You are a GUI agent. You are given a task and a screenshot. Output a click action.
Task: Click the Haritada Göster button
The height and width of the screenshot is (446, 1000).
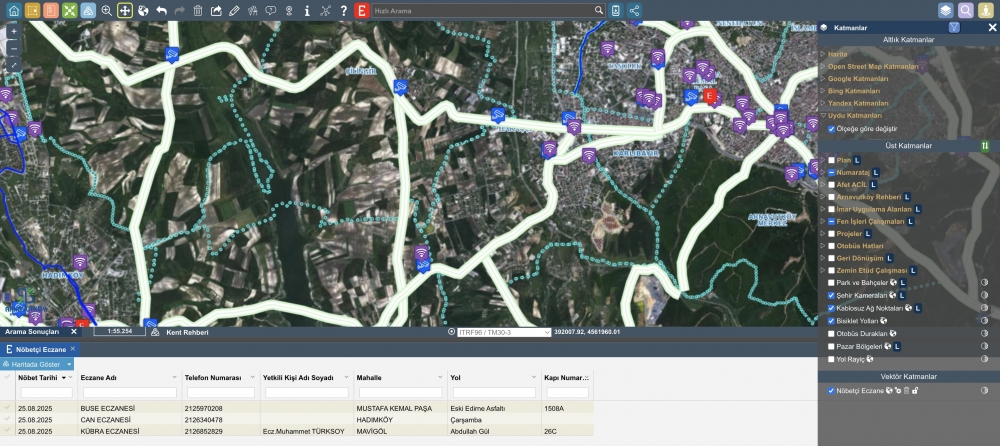pyautogui.click(x=36, y=364)
